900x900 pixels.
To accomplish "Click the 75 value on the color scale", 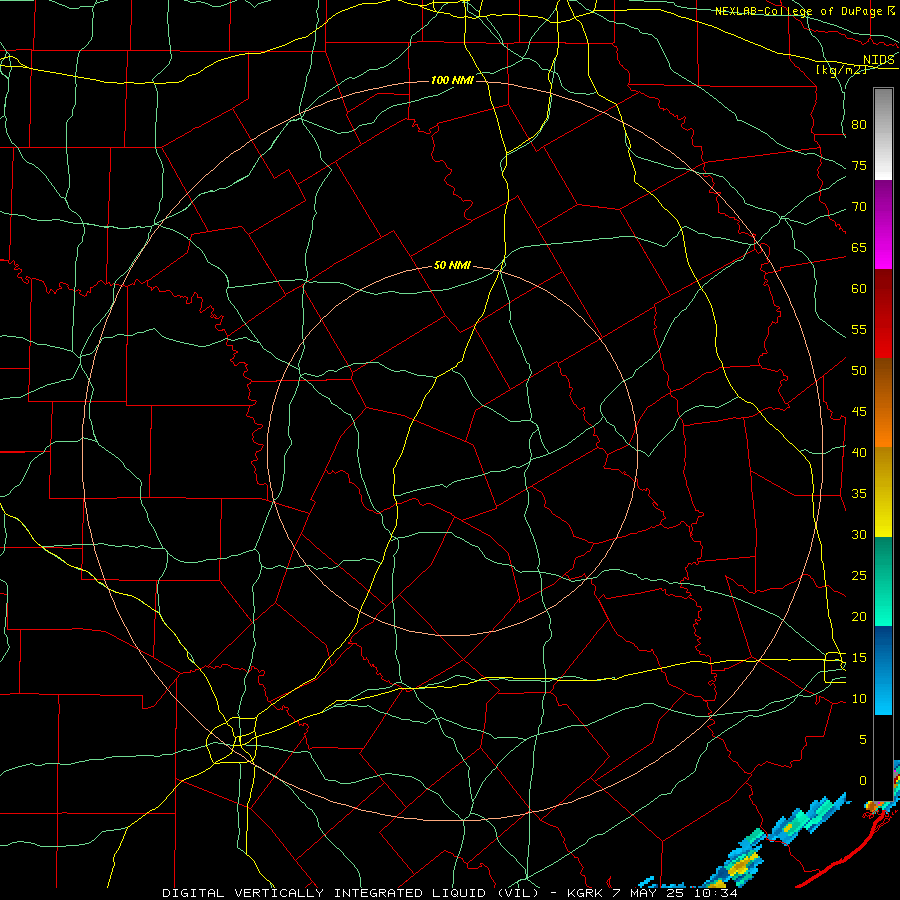I will [859, 165].
